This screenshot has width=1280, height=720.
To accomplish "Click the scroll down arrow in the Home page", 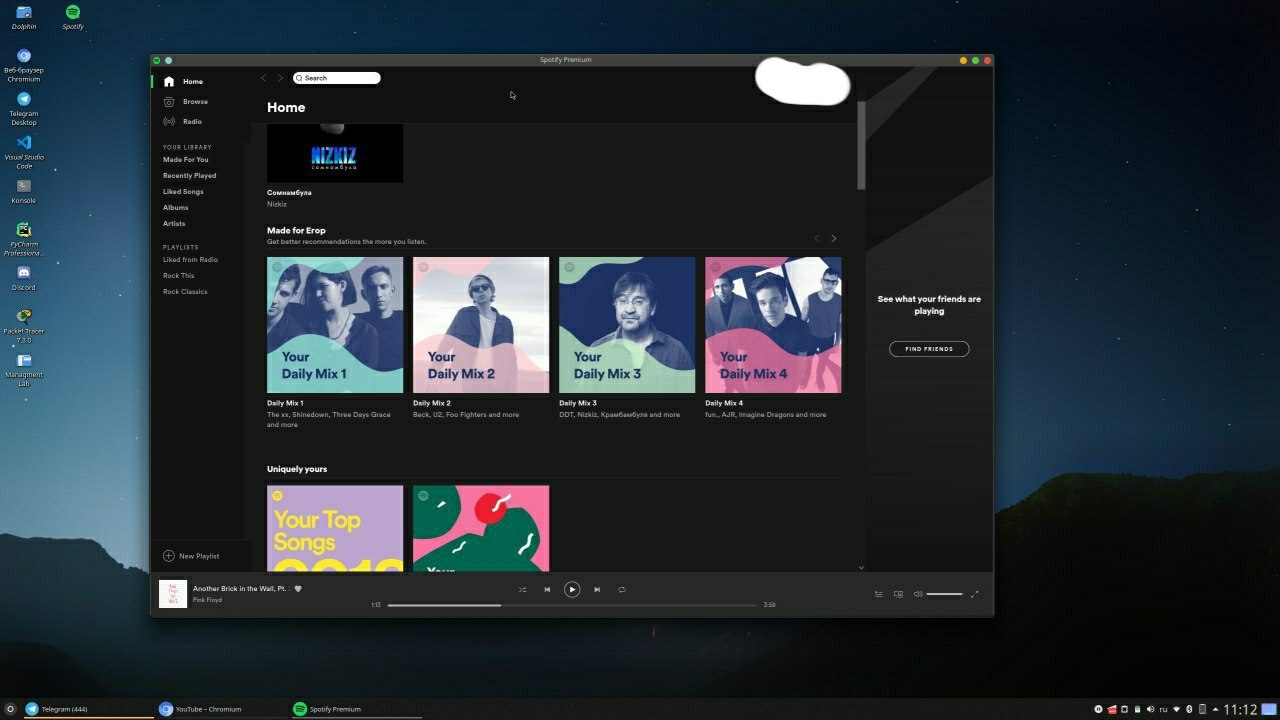I will tap(861, 567).
